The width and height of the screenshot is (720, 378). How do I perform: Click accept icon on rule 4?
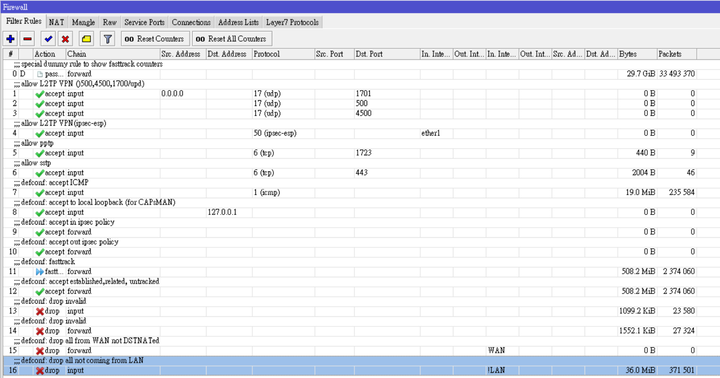click(40, 133)
